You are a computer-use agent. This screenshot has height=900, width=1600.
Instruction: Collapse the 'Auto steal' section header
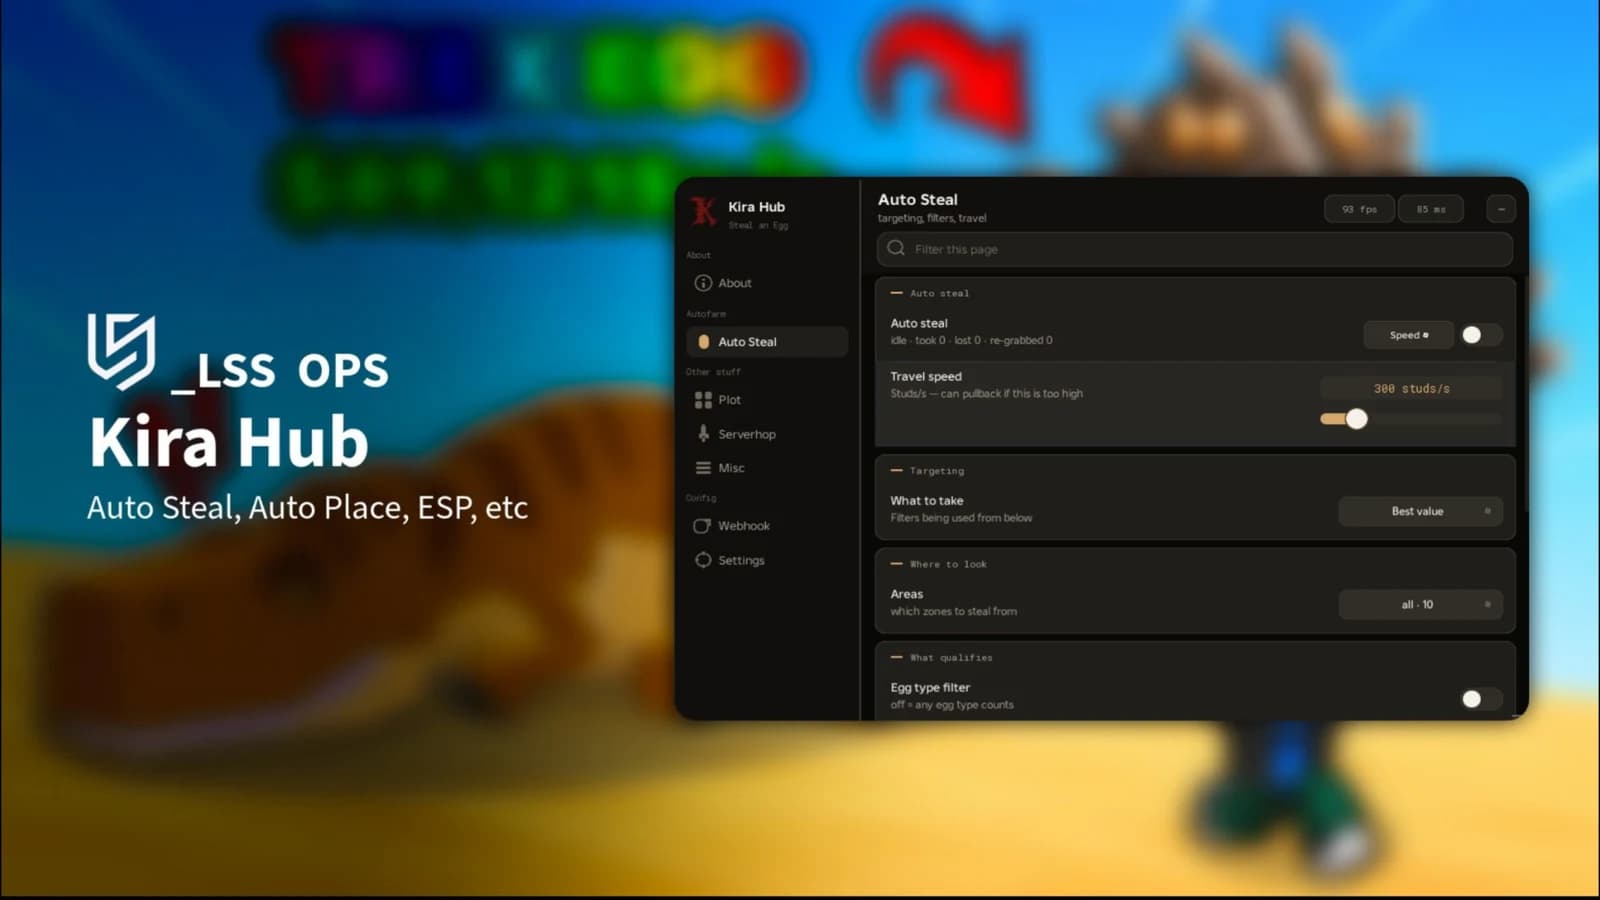[930, 293]
